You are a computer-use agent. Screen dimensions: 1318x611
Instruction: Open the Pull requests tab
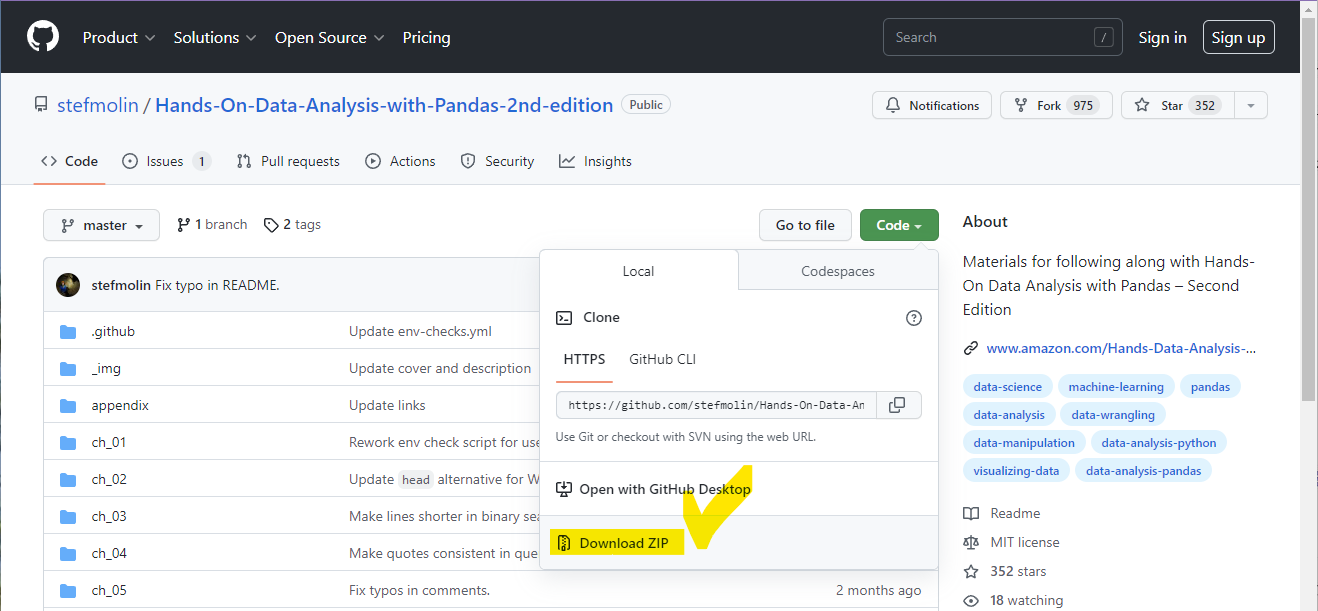pos(288,161)
